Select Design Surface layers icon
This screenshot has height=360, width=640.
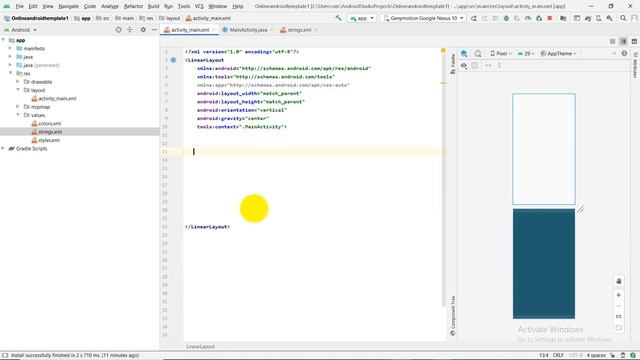tap(464, 53)
